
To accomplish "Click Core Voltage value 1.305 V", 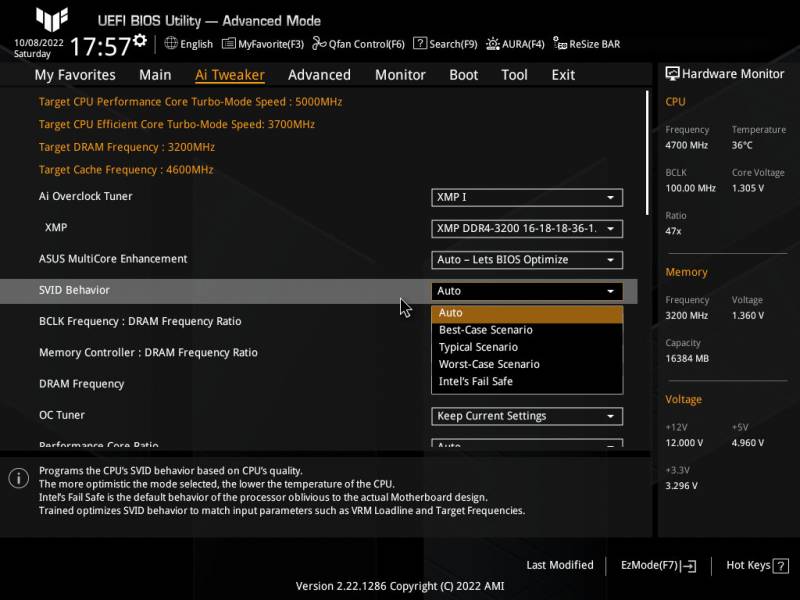I will tap(748, 188).
